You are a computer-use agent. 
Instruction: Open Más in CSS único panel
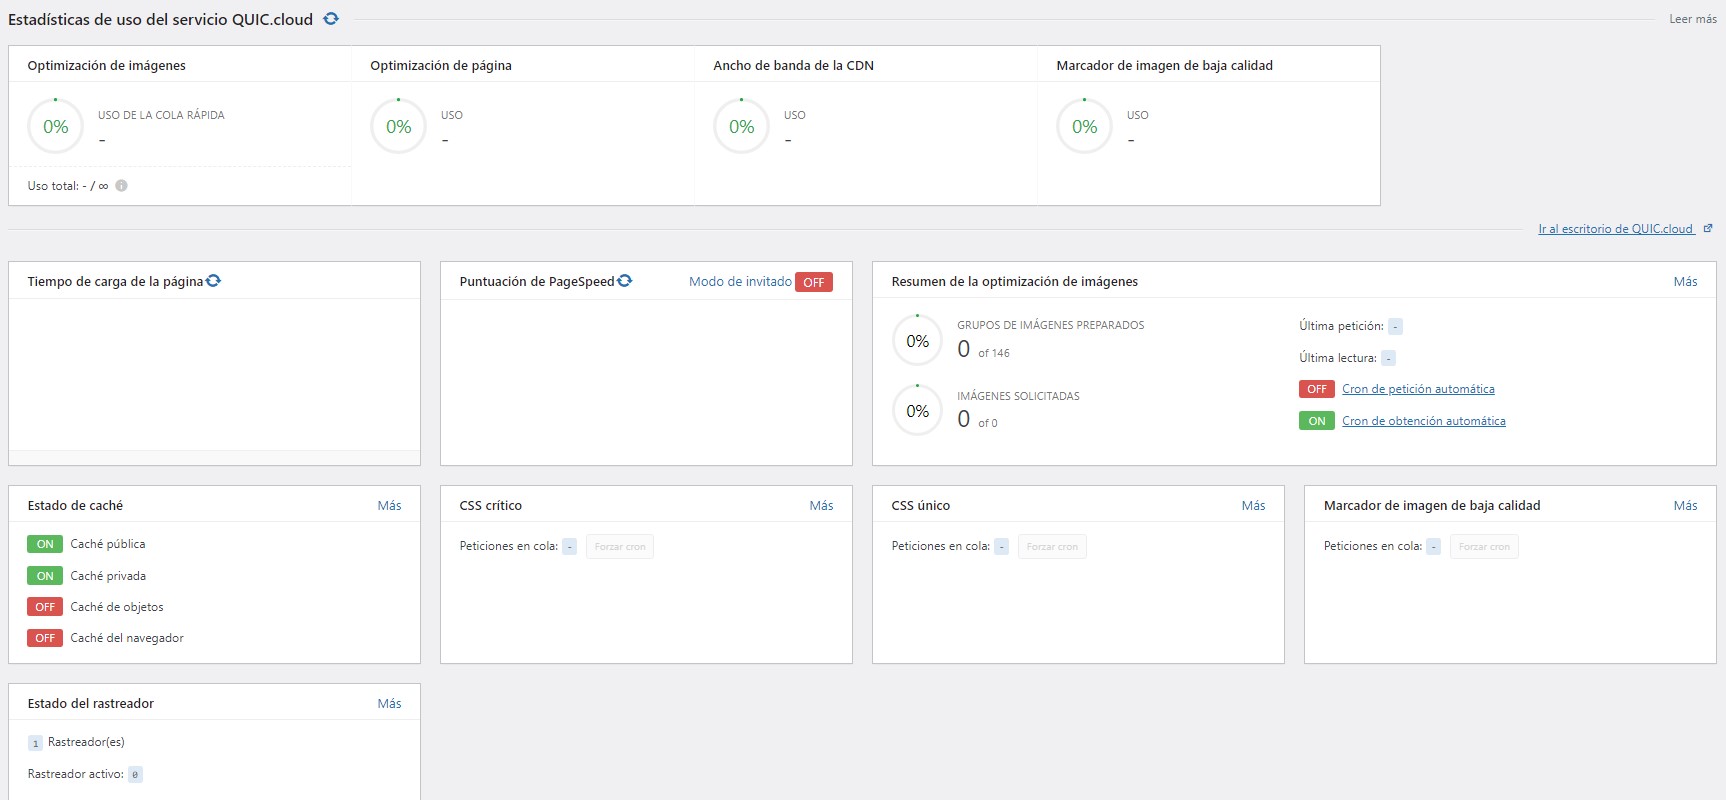1253,506
